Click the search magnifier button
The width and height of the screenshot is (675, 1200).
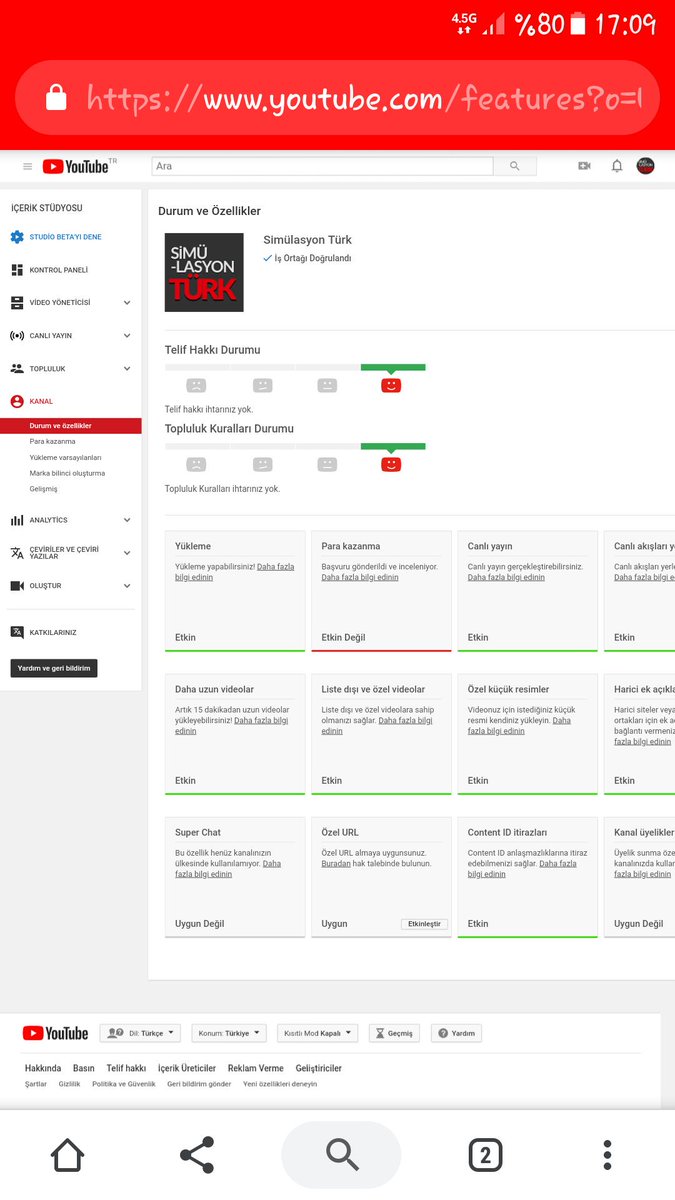click(x=515, y=166)
